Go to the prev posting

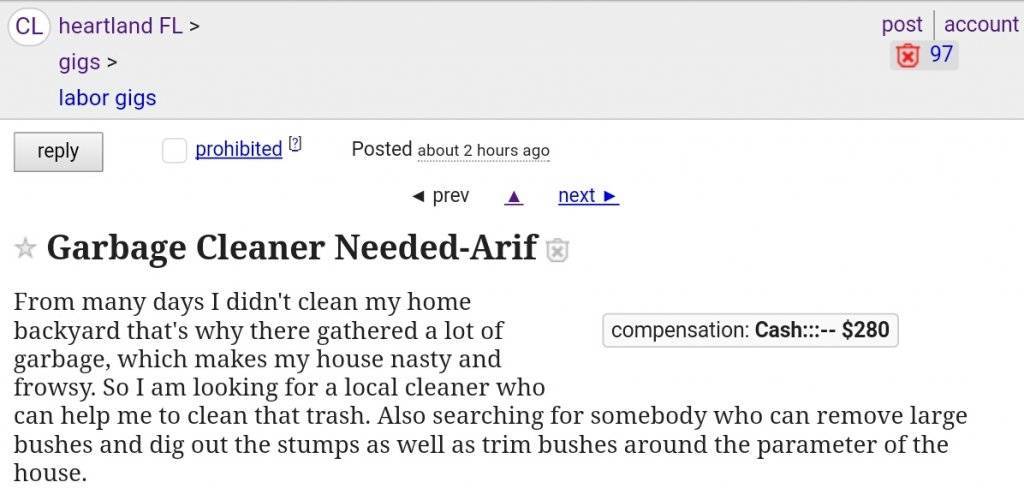coord(441,196)
